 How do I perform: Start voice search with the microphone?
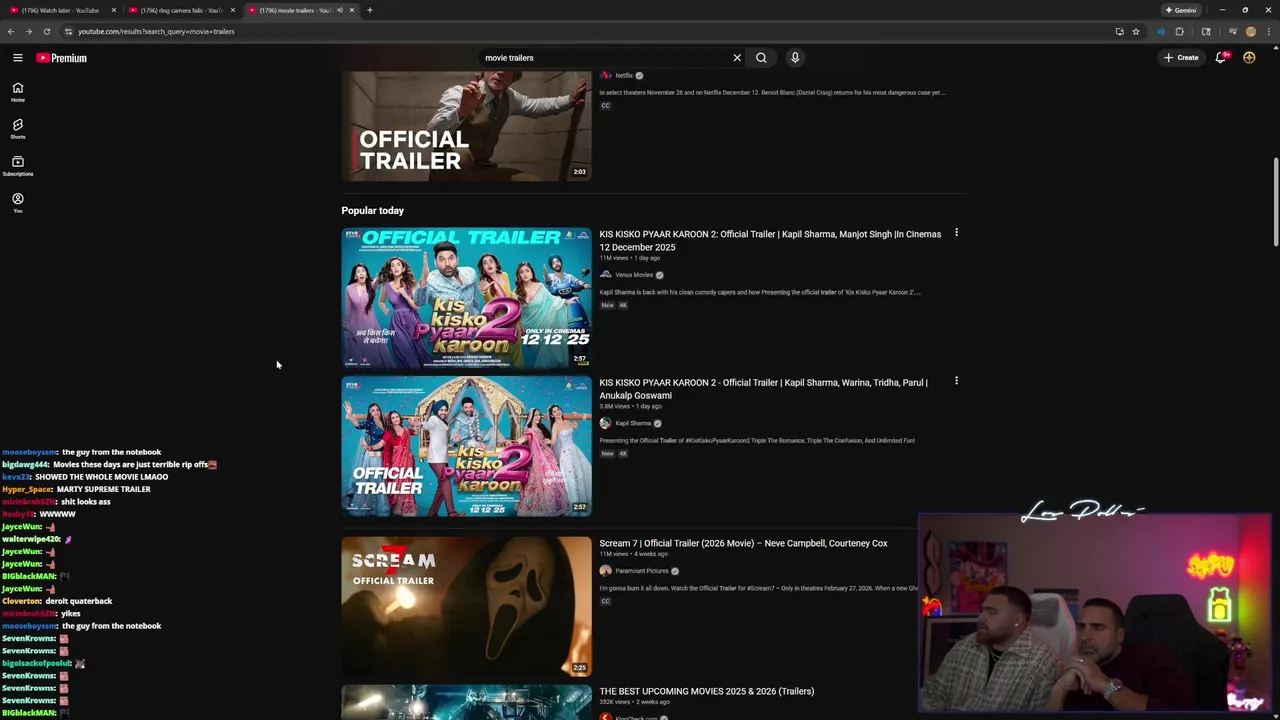(x=795, y=58)
